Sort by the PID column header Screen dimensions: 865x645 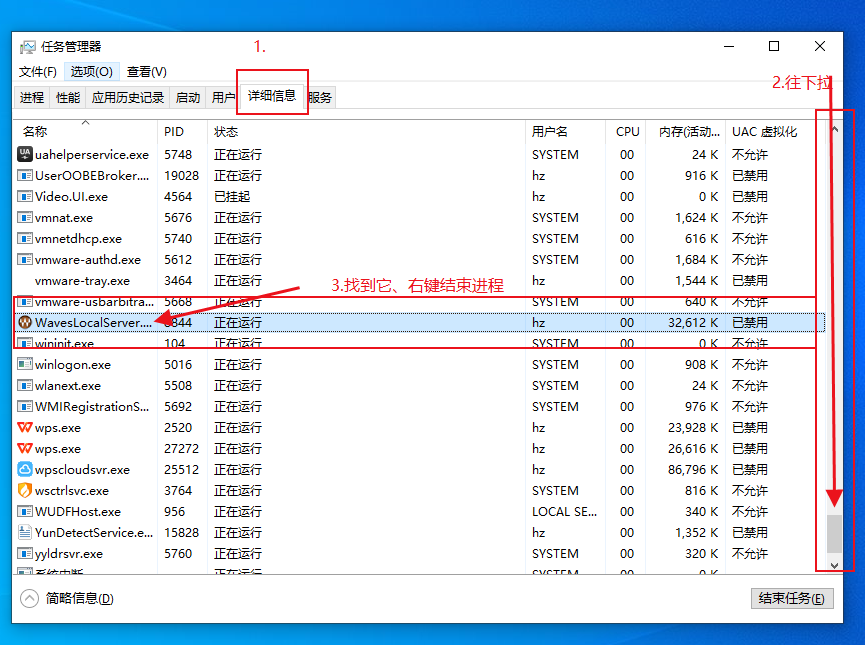(183, 131)
